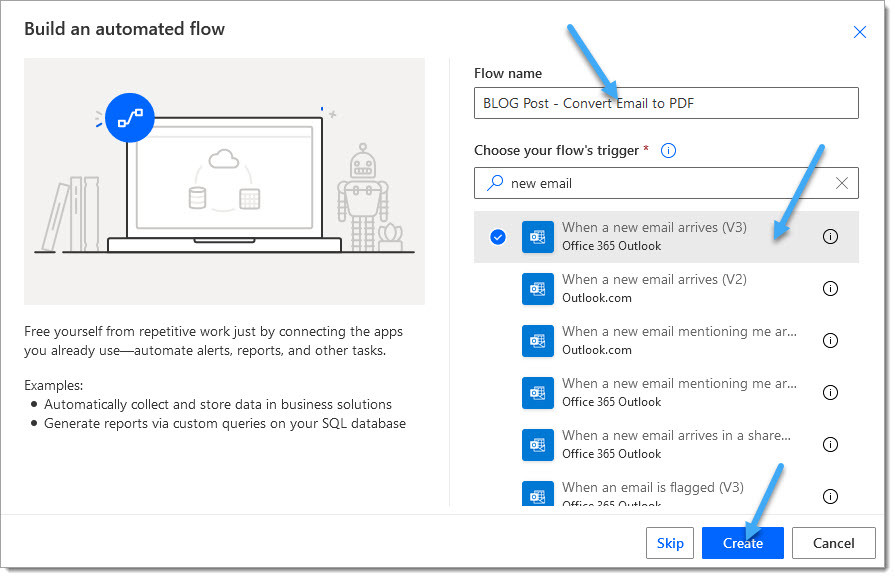Click Cancel to dismiss the dialog
The height and width of the screenshot is (578, 895).
[833, 543]
